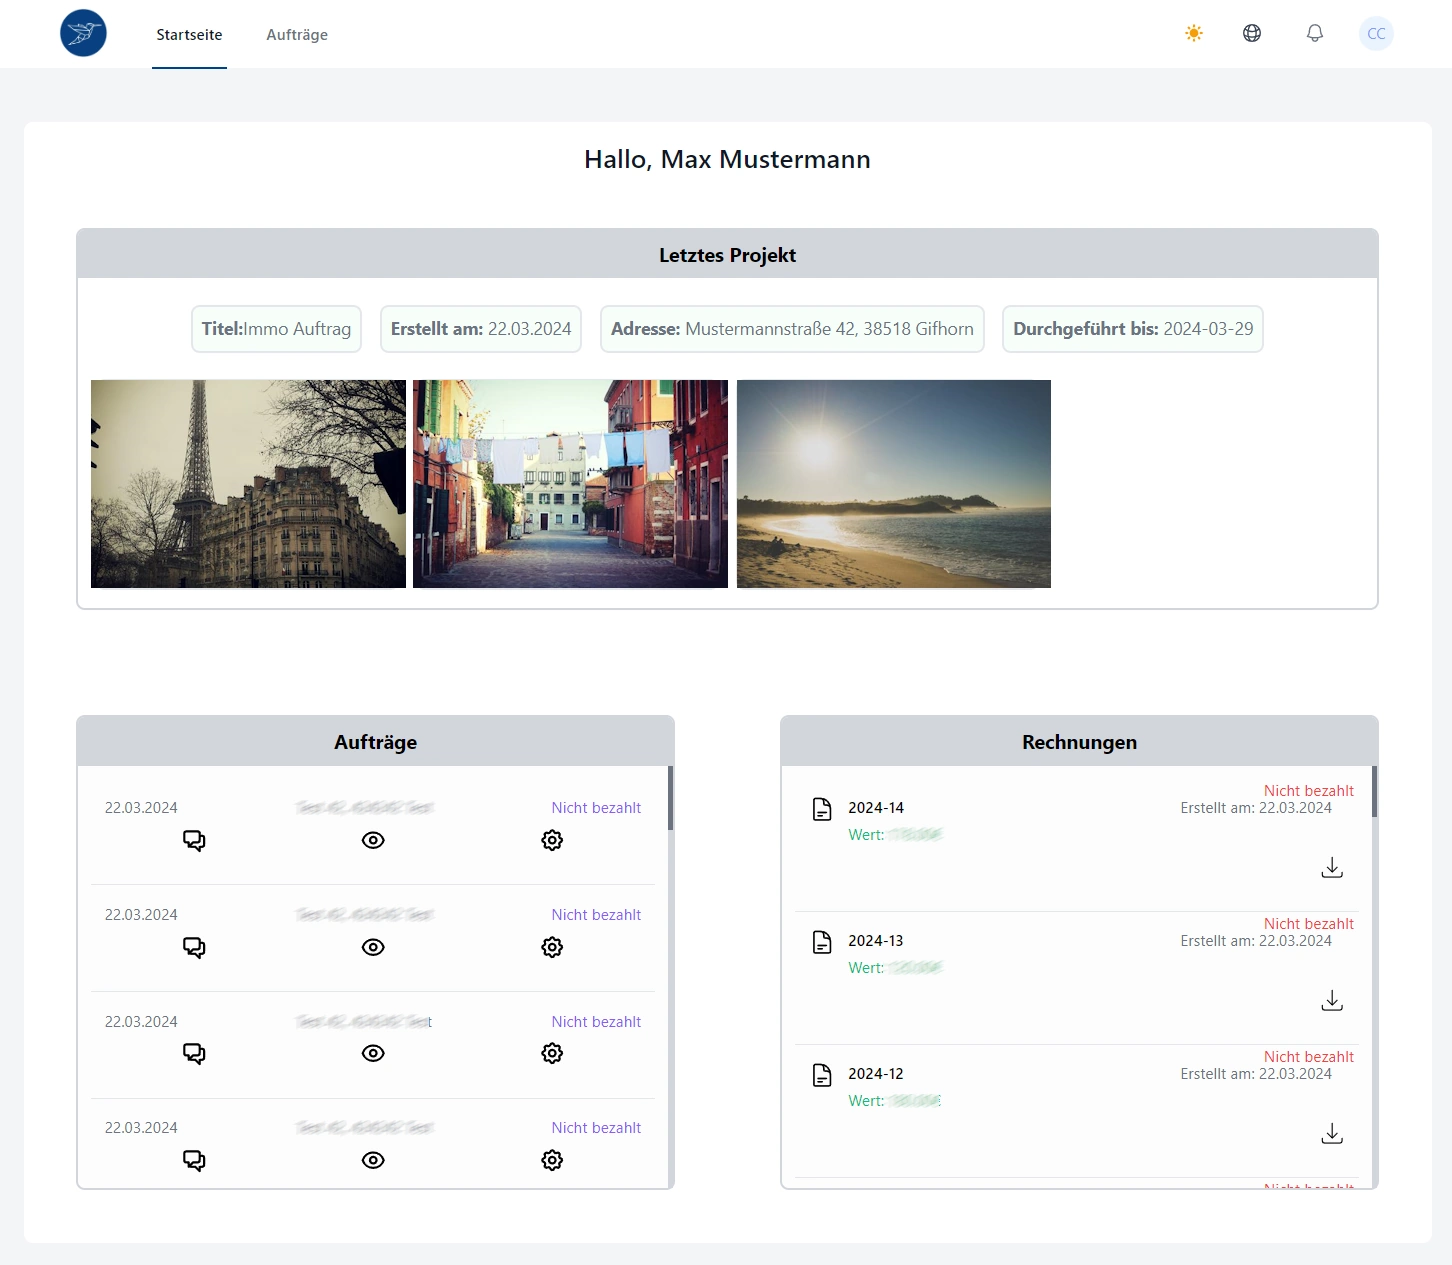Click the 'Letztes Projekt' panel header
Image resolution: width=1452 pixels, height=1265 pixels.
(727, 254)
